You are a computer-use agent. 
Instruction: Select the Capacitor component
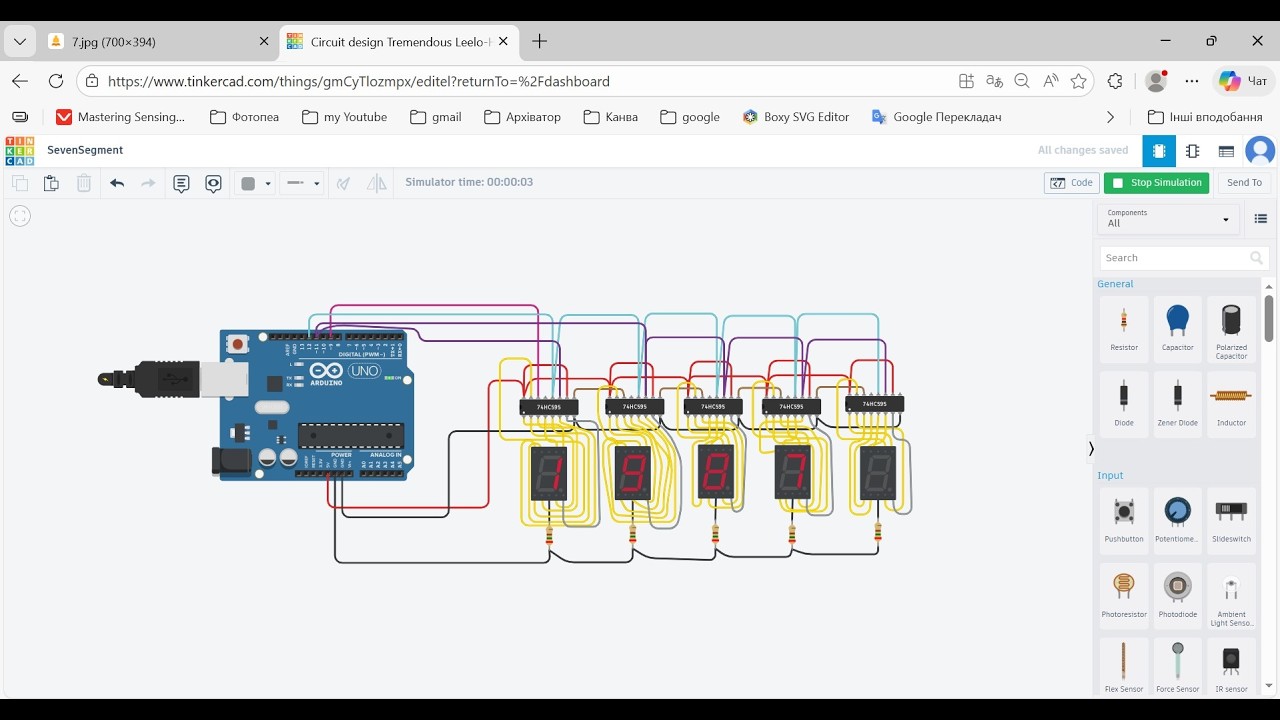pos(1178,329)
